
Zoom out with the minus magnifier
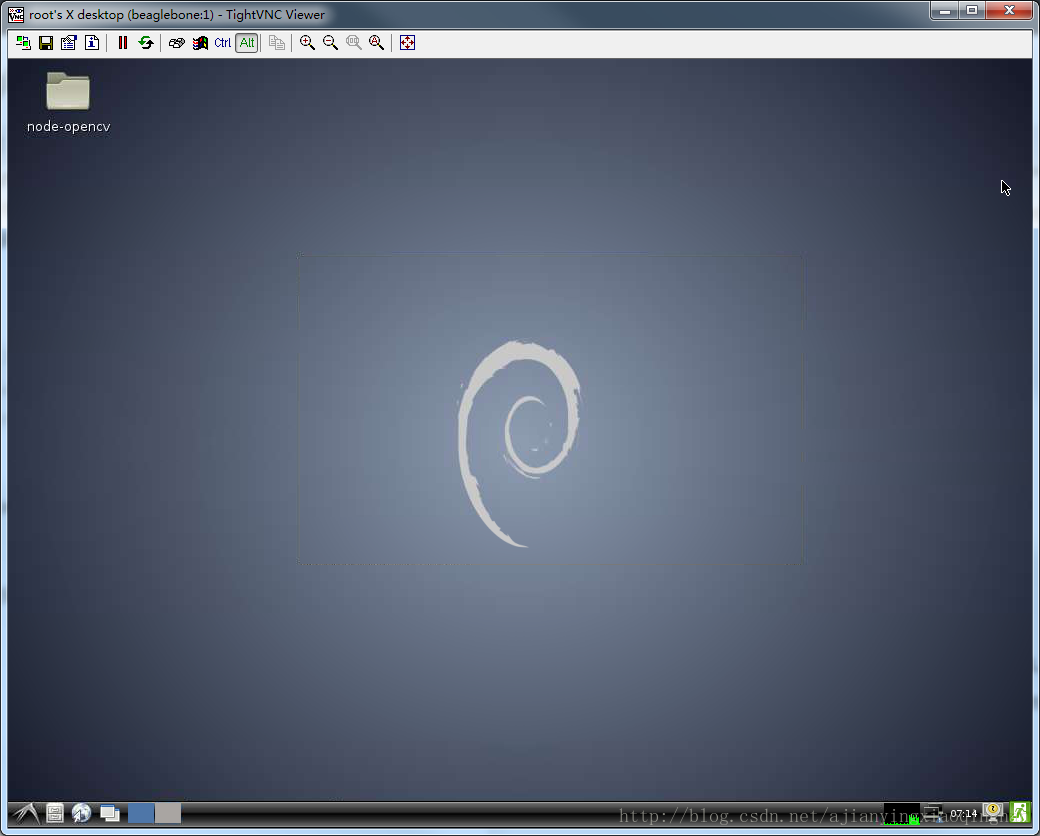point(330,43)
